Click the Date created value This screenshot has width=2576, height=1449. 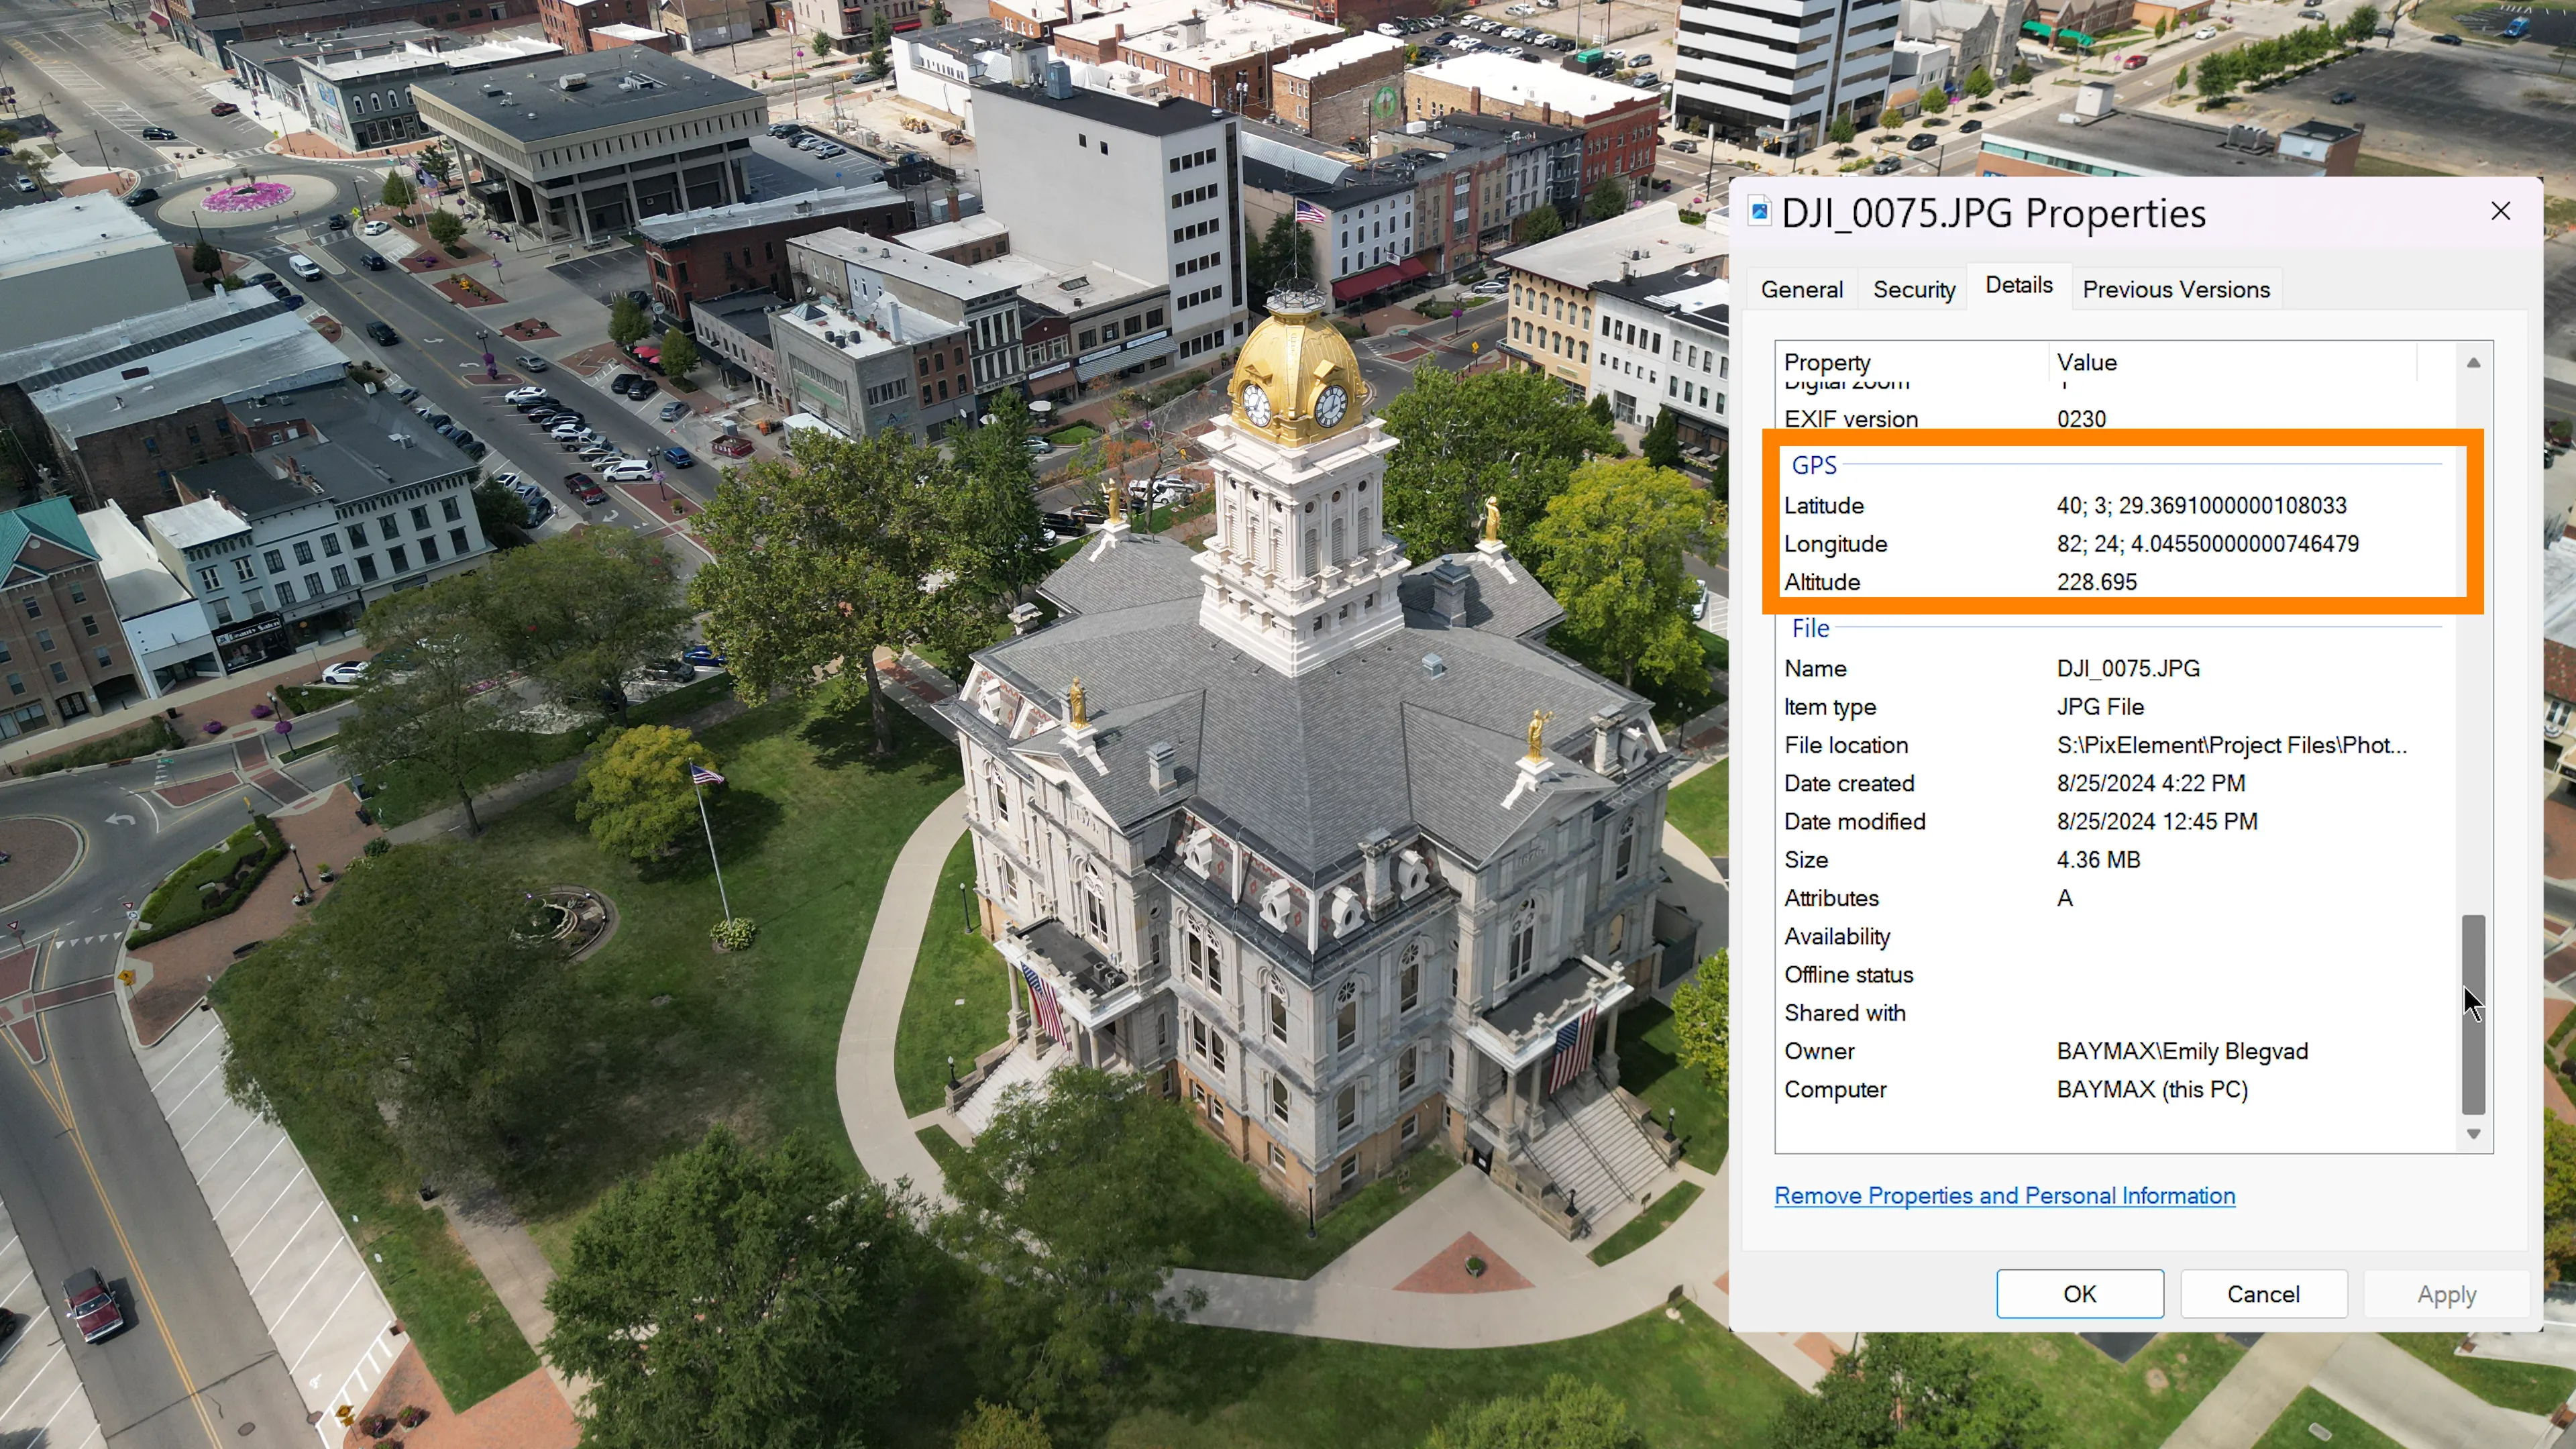click(x=2150, y=783)
